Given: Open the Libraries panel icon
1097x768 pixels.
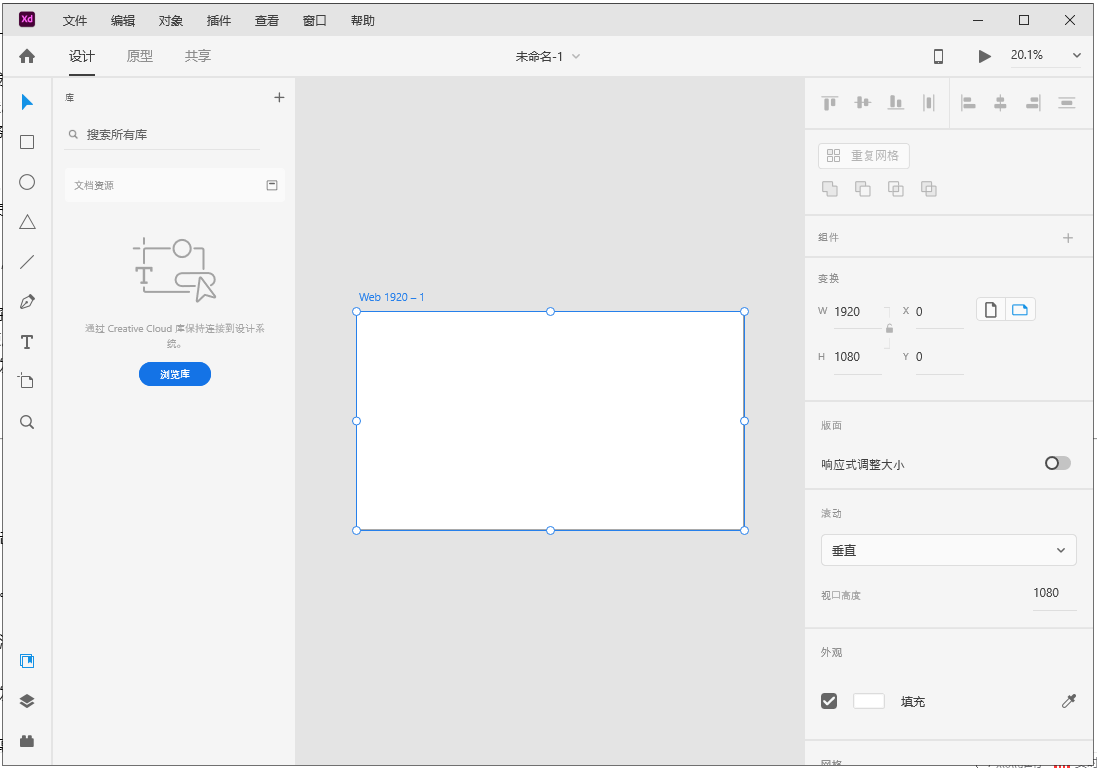Looking at the screenshot, I should tap(27, 661).
